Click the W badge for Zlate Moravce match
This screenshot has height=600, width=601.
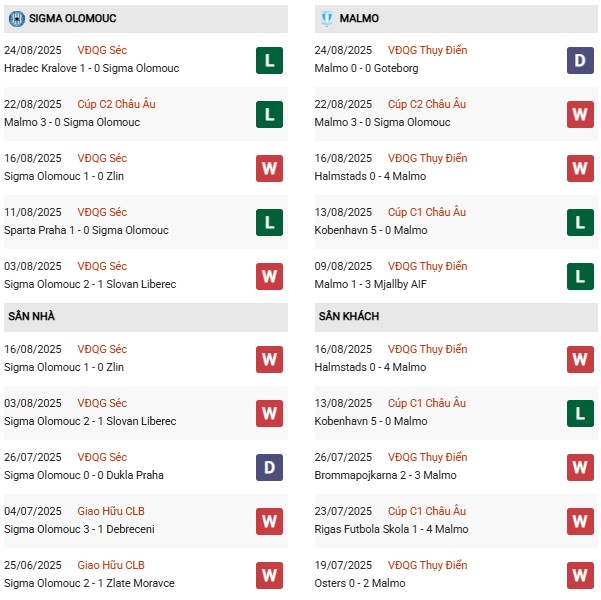[268, 575]
